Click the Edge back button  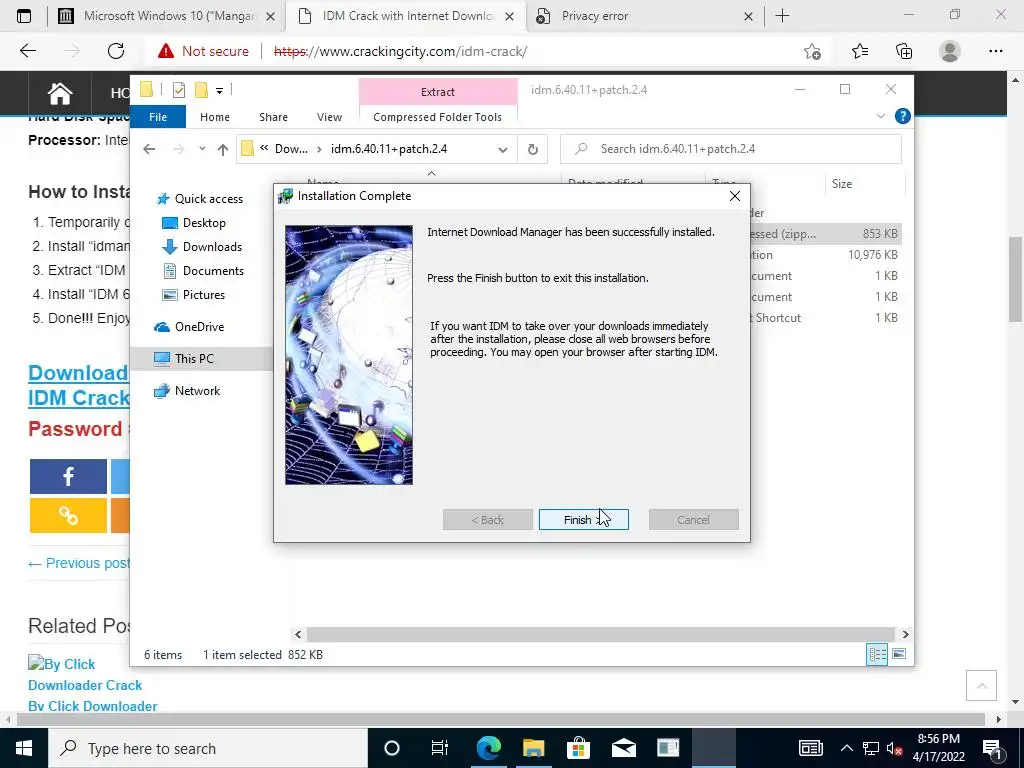27,51
